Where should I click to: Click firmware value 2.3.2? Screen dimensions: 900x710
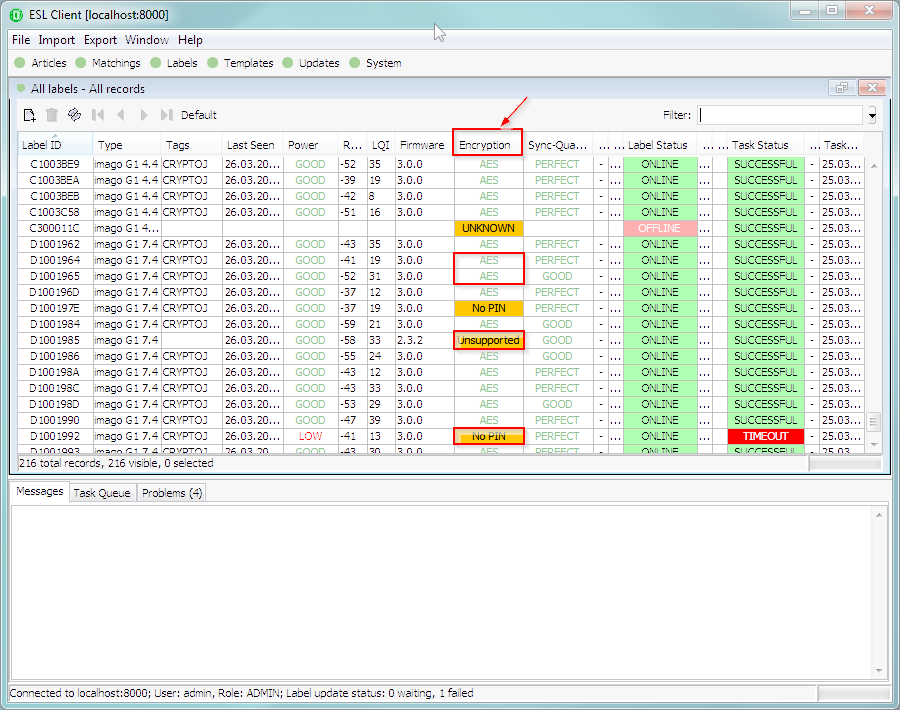(x=410, y=340)
